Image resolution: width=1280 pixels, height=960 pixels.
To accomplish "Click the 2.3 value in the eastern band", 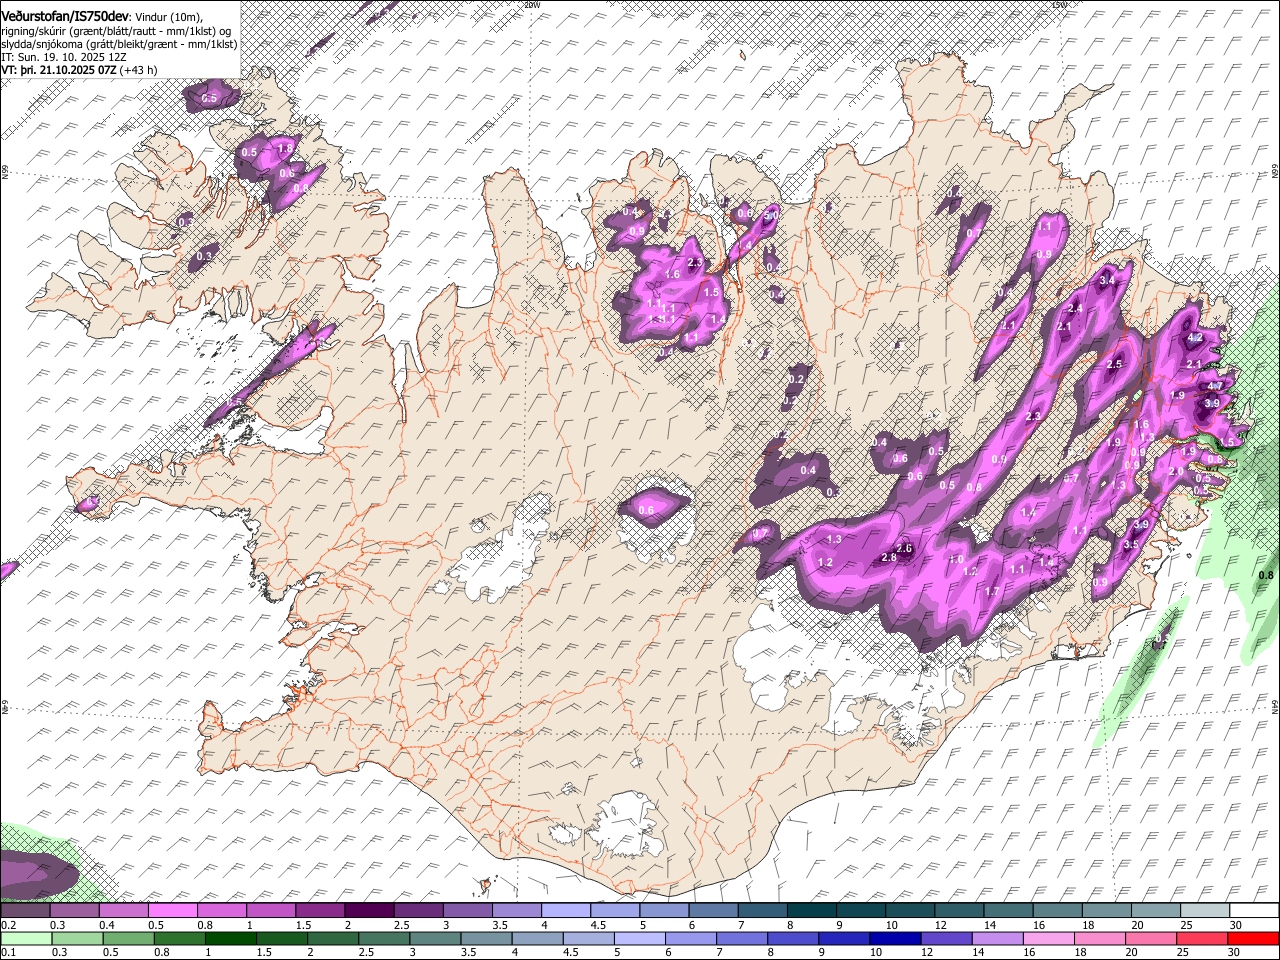I will (x=1033, y=416).
